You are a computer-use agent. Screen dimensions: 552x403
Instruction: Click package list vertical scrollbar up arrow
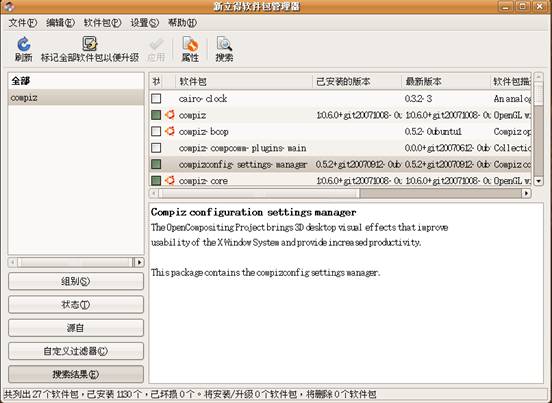click(538, 77)
